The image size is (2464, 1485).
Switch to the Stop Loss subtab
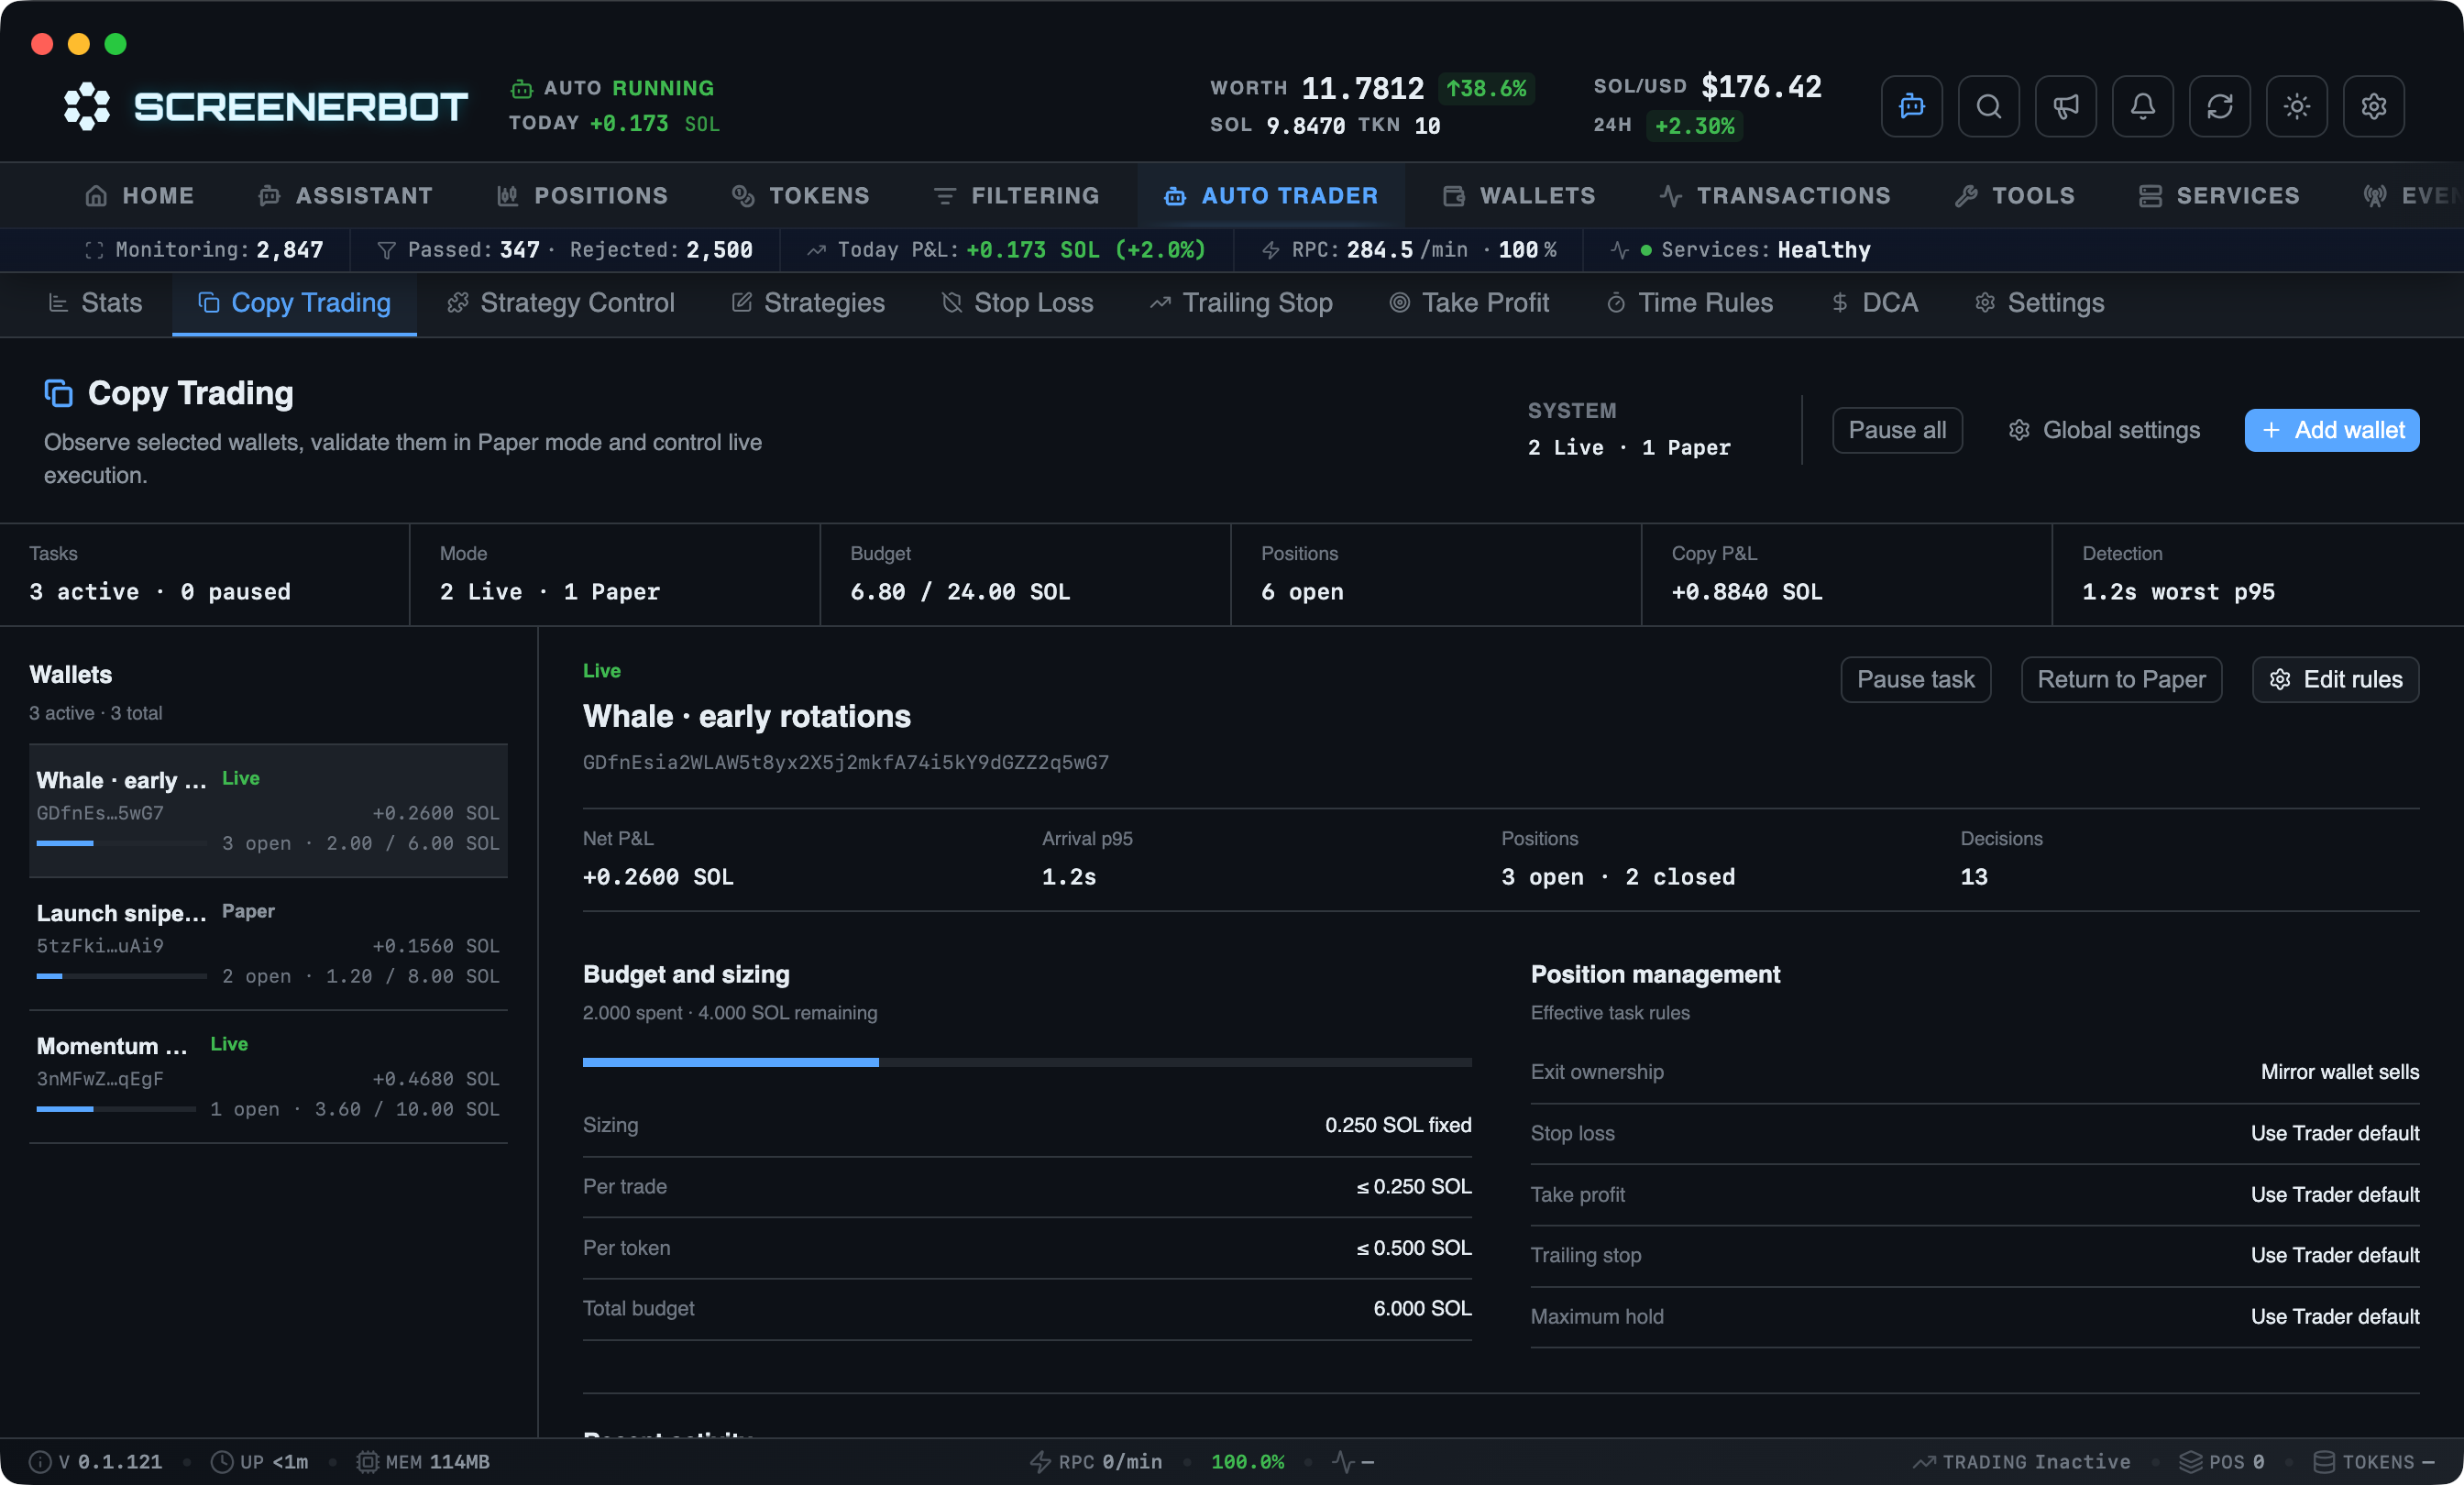(1018, 302)
